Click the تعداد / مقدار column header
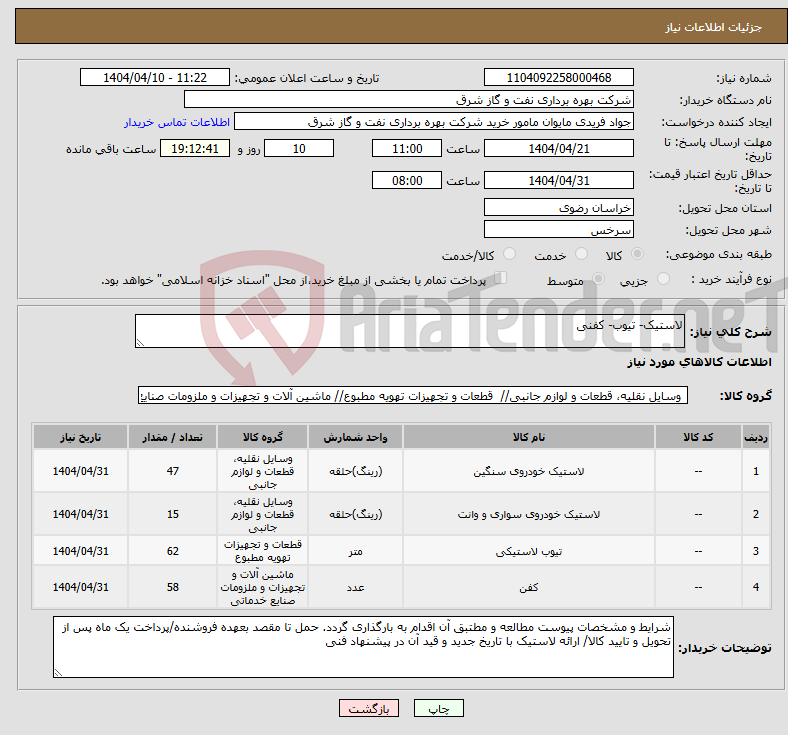This screenshot has height=735, width=788. tap(172, 437)
